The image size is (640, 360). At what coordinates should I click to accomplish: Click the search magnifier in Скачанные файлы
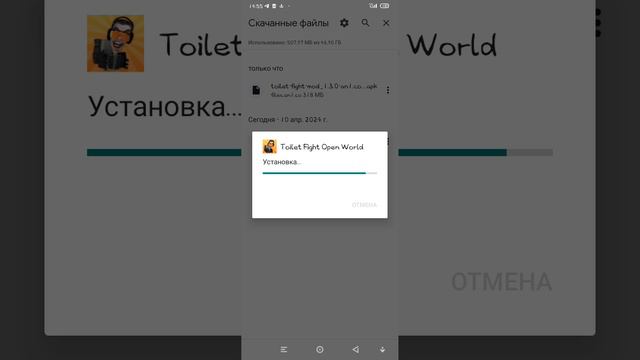[x=365, y=23]
